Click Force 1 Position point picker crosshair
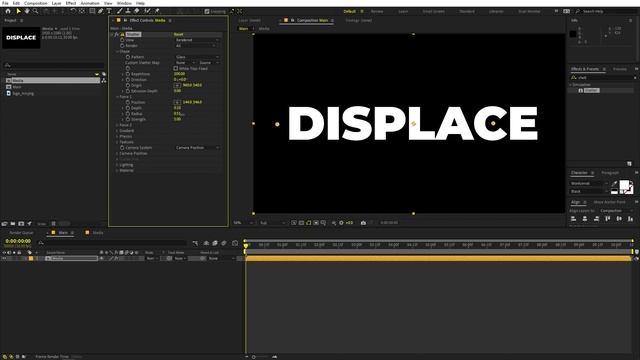 [177, 102]
